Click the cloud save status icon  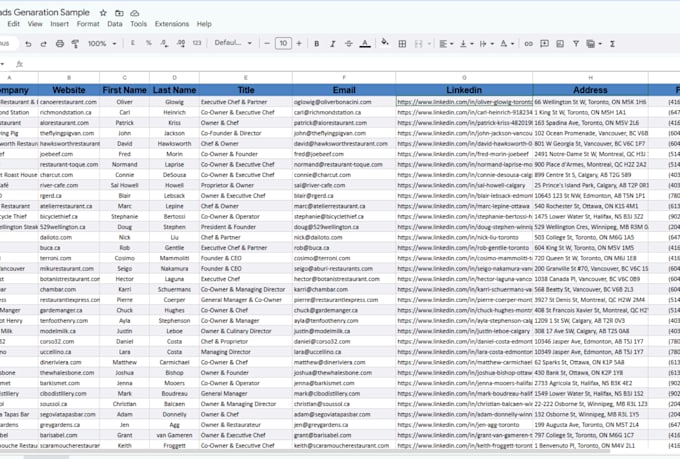point(135,13)
